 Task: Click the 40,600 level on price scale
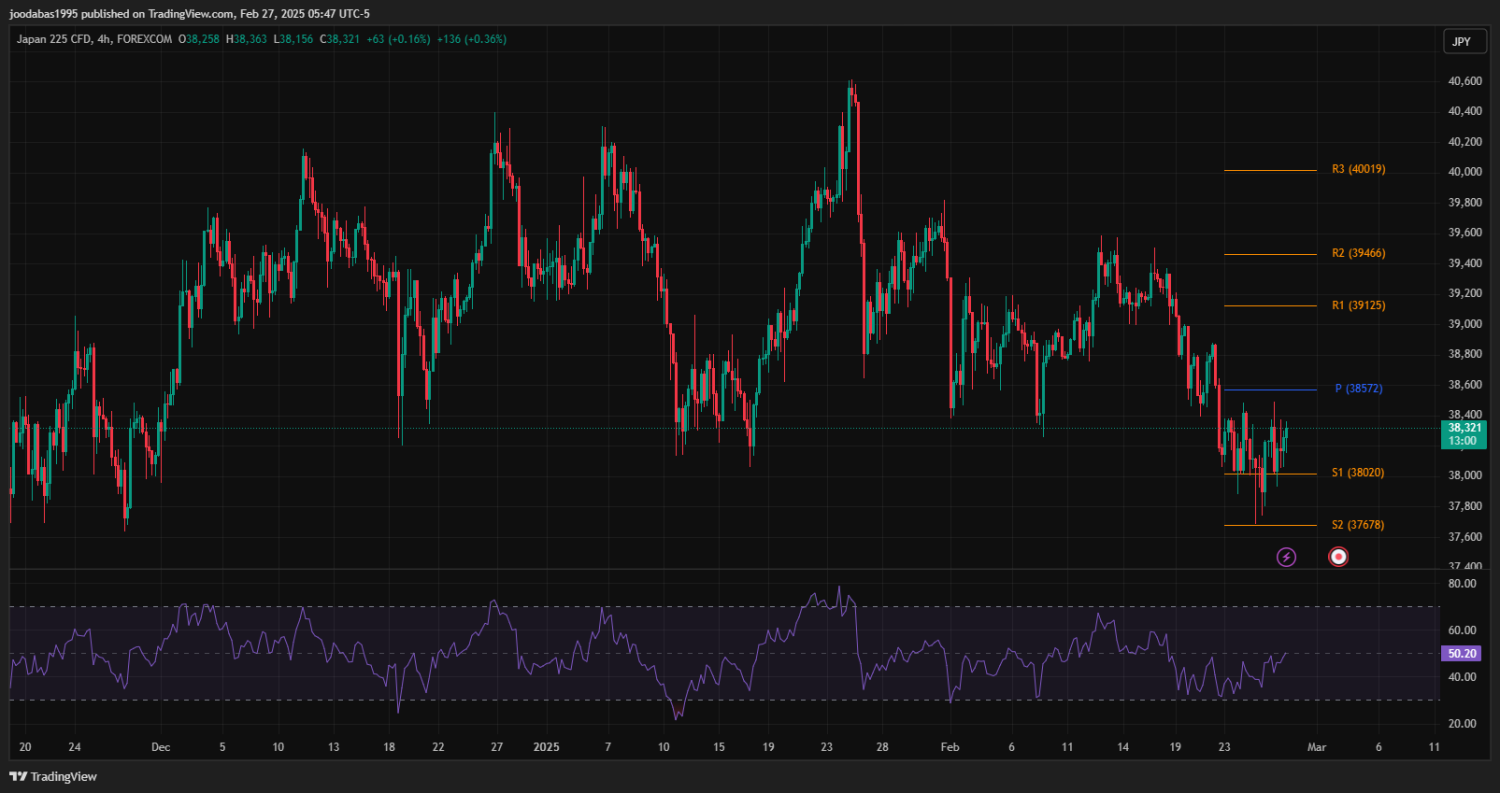[1464, 81]
